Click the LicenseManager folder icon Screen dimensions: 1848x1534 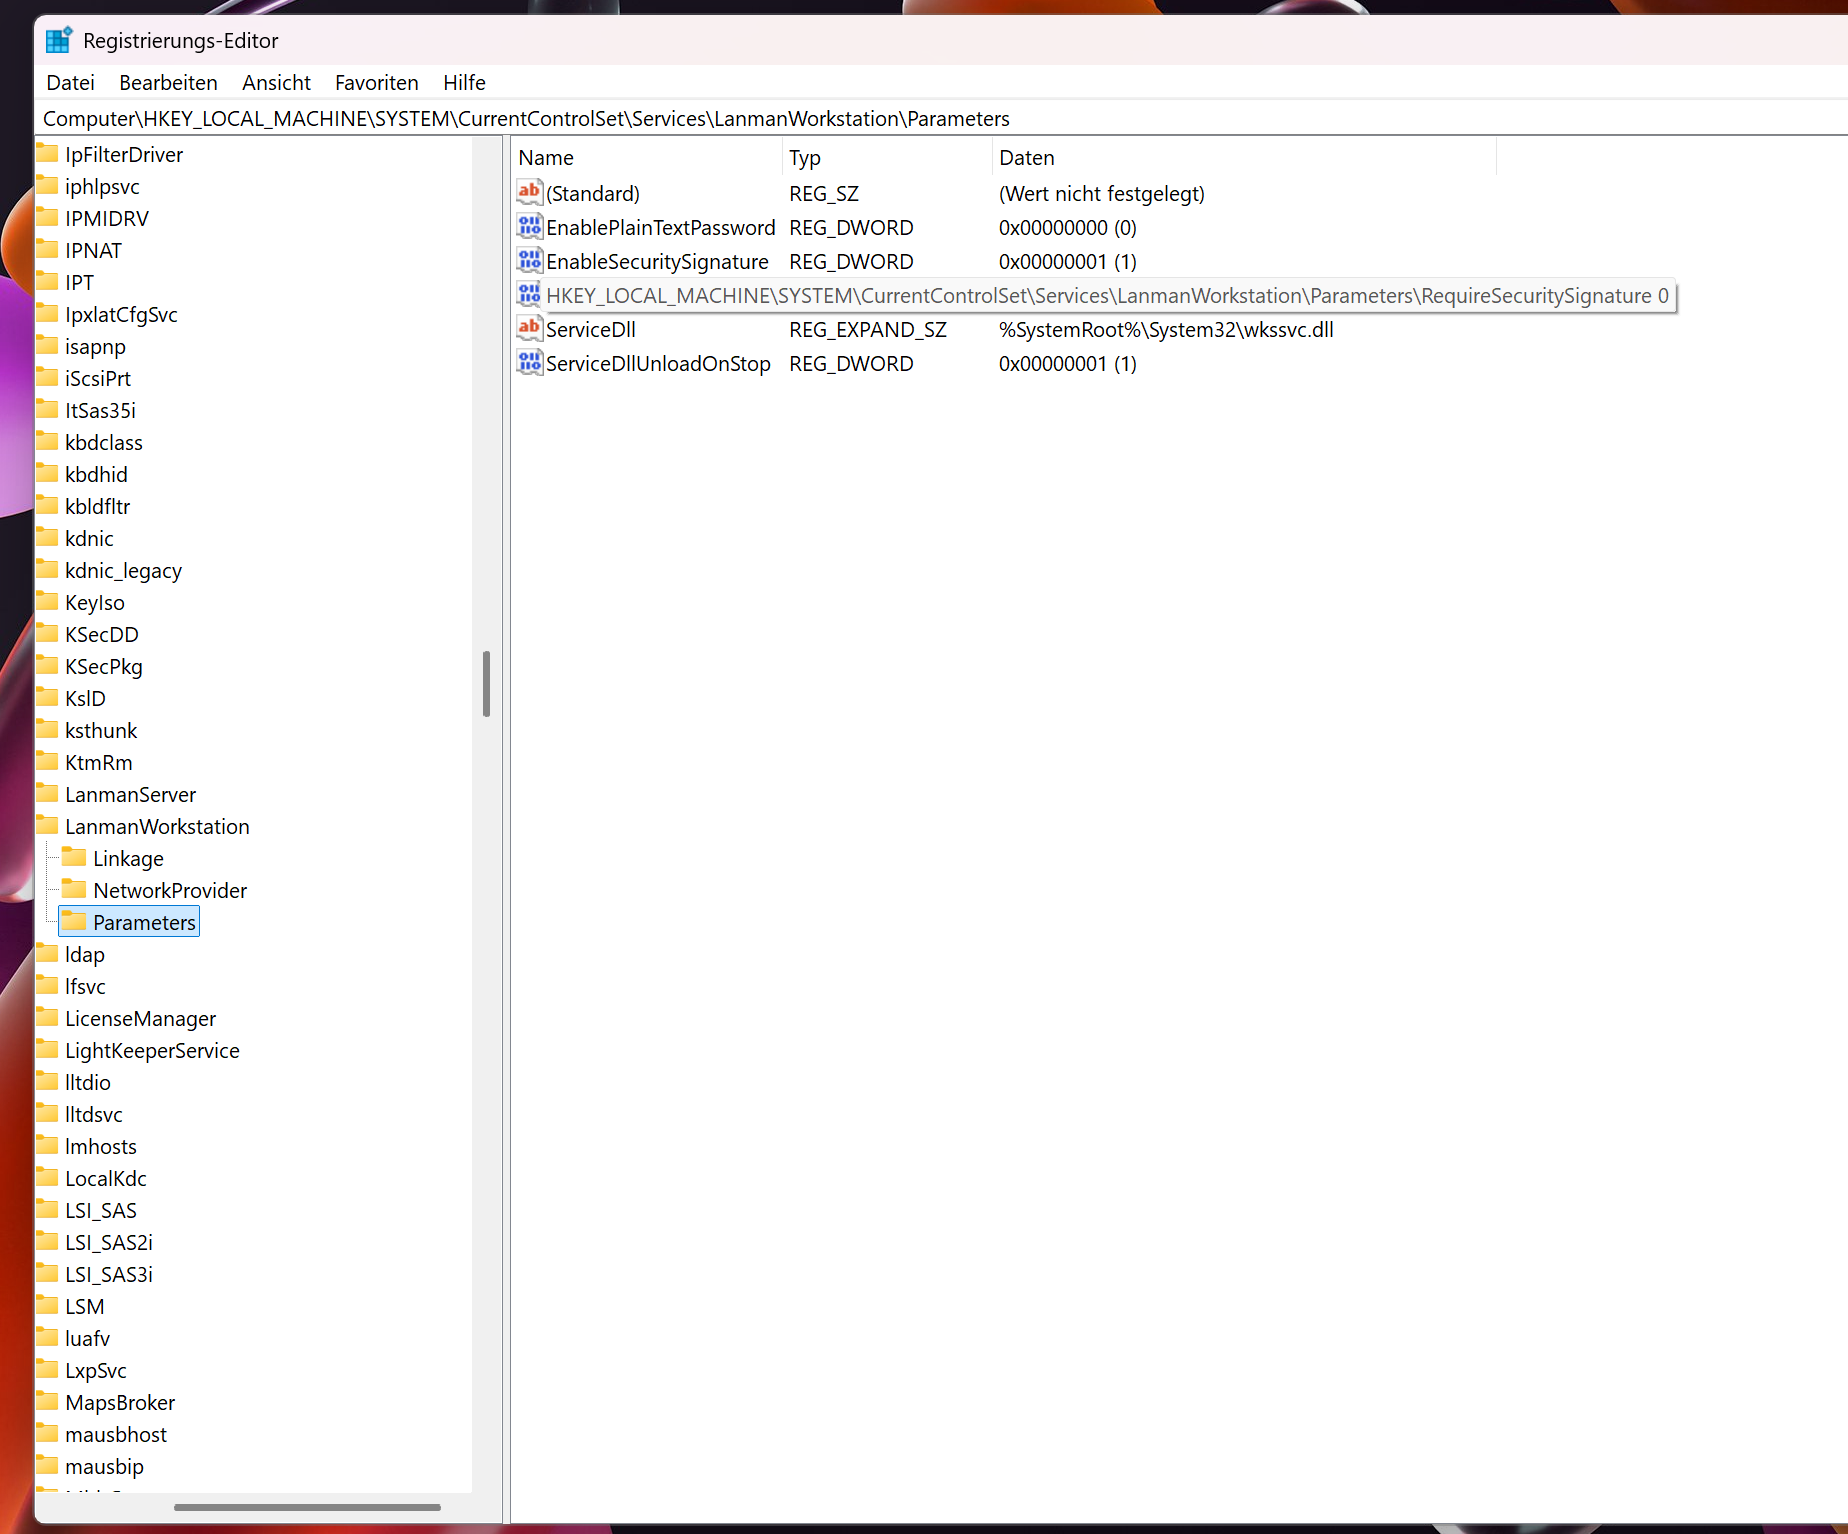[47, 1017]
